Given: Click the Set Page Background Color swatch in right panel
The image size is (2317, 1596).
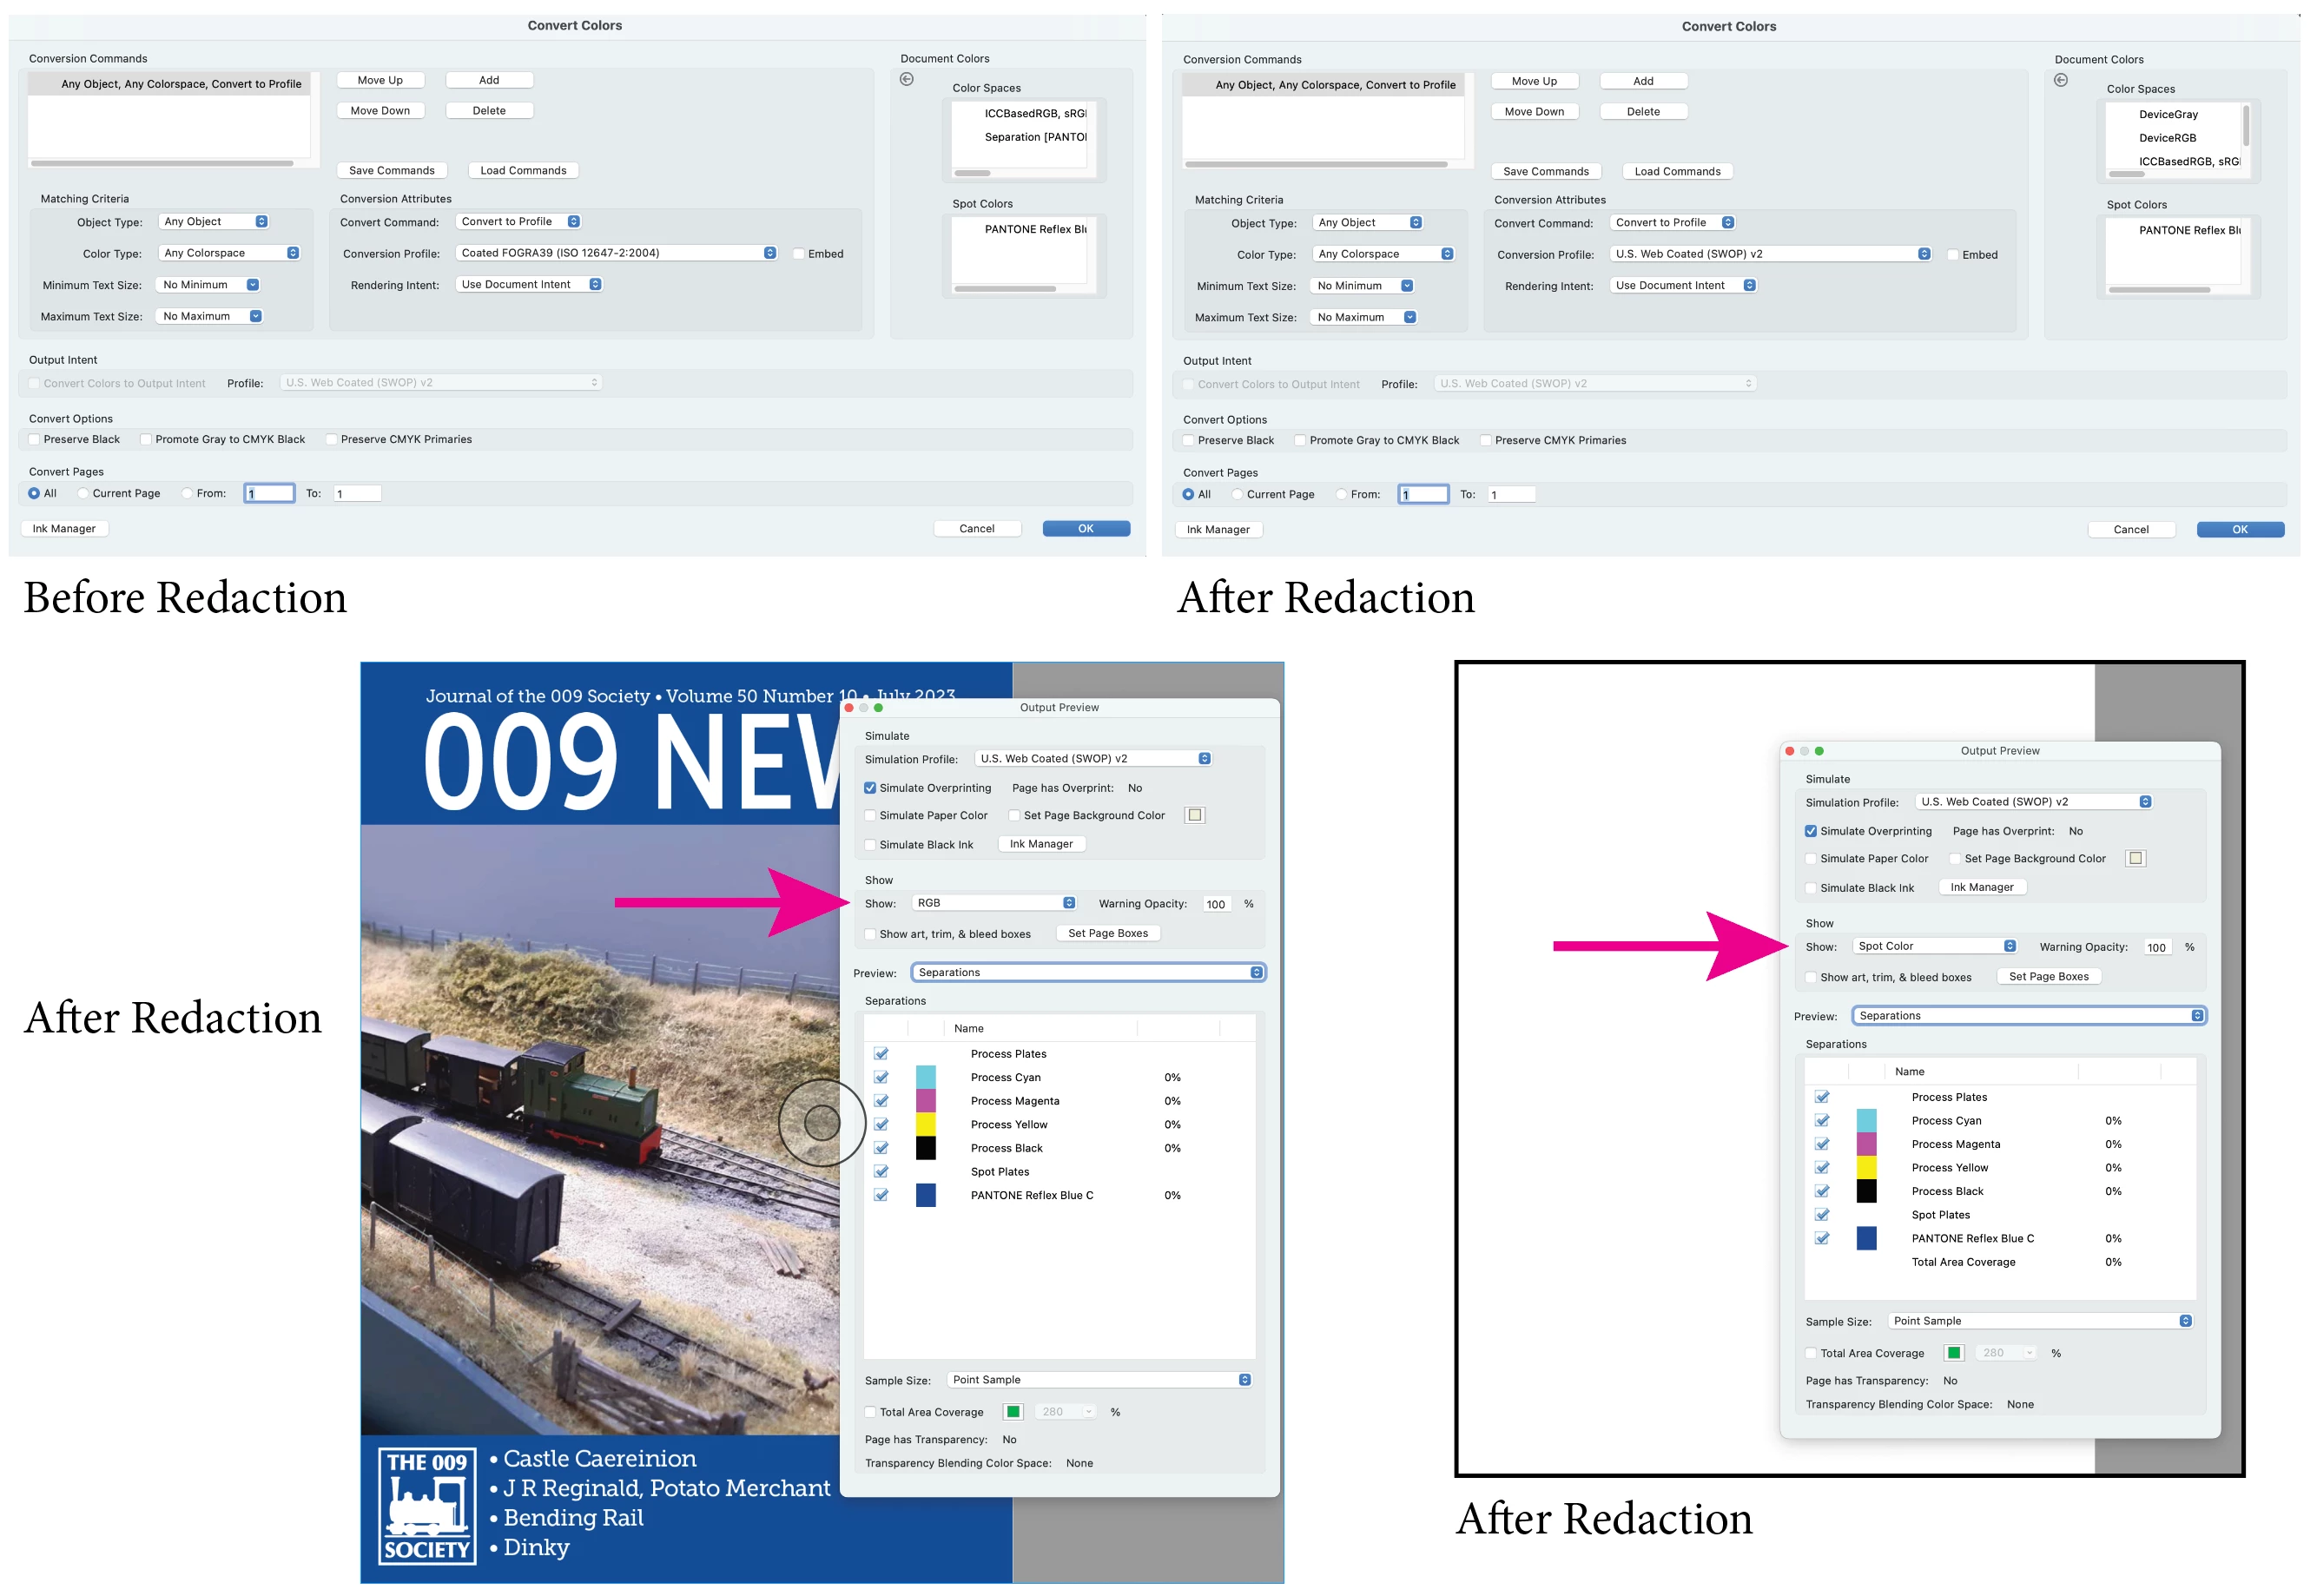Looking at the screenshot, I should [2135, 859].
